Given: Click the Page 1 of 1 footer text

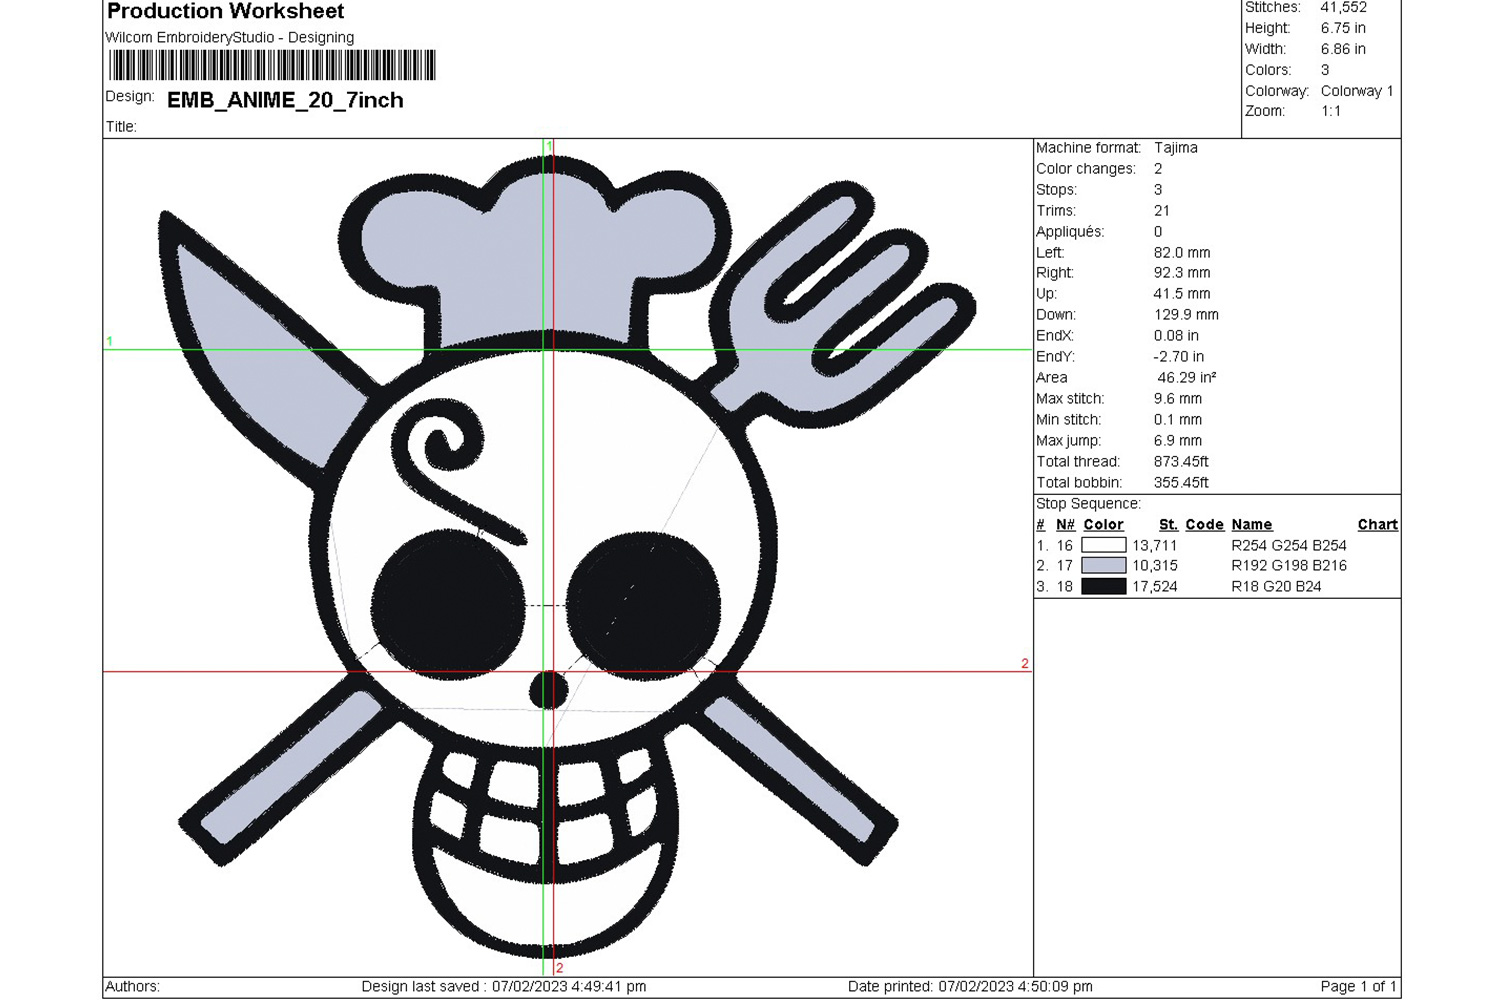Looking at the screenshot, I should 1358,987.
